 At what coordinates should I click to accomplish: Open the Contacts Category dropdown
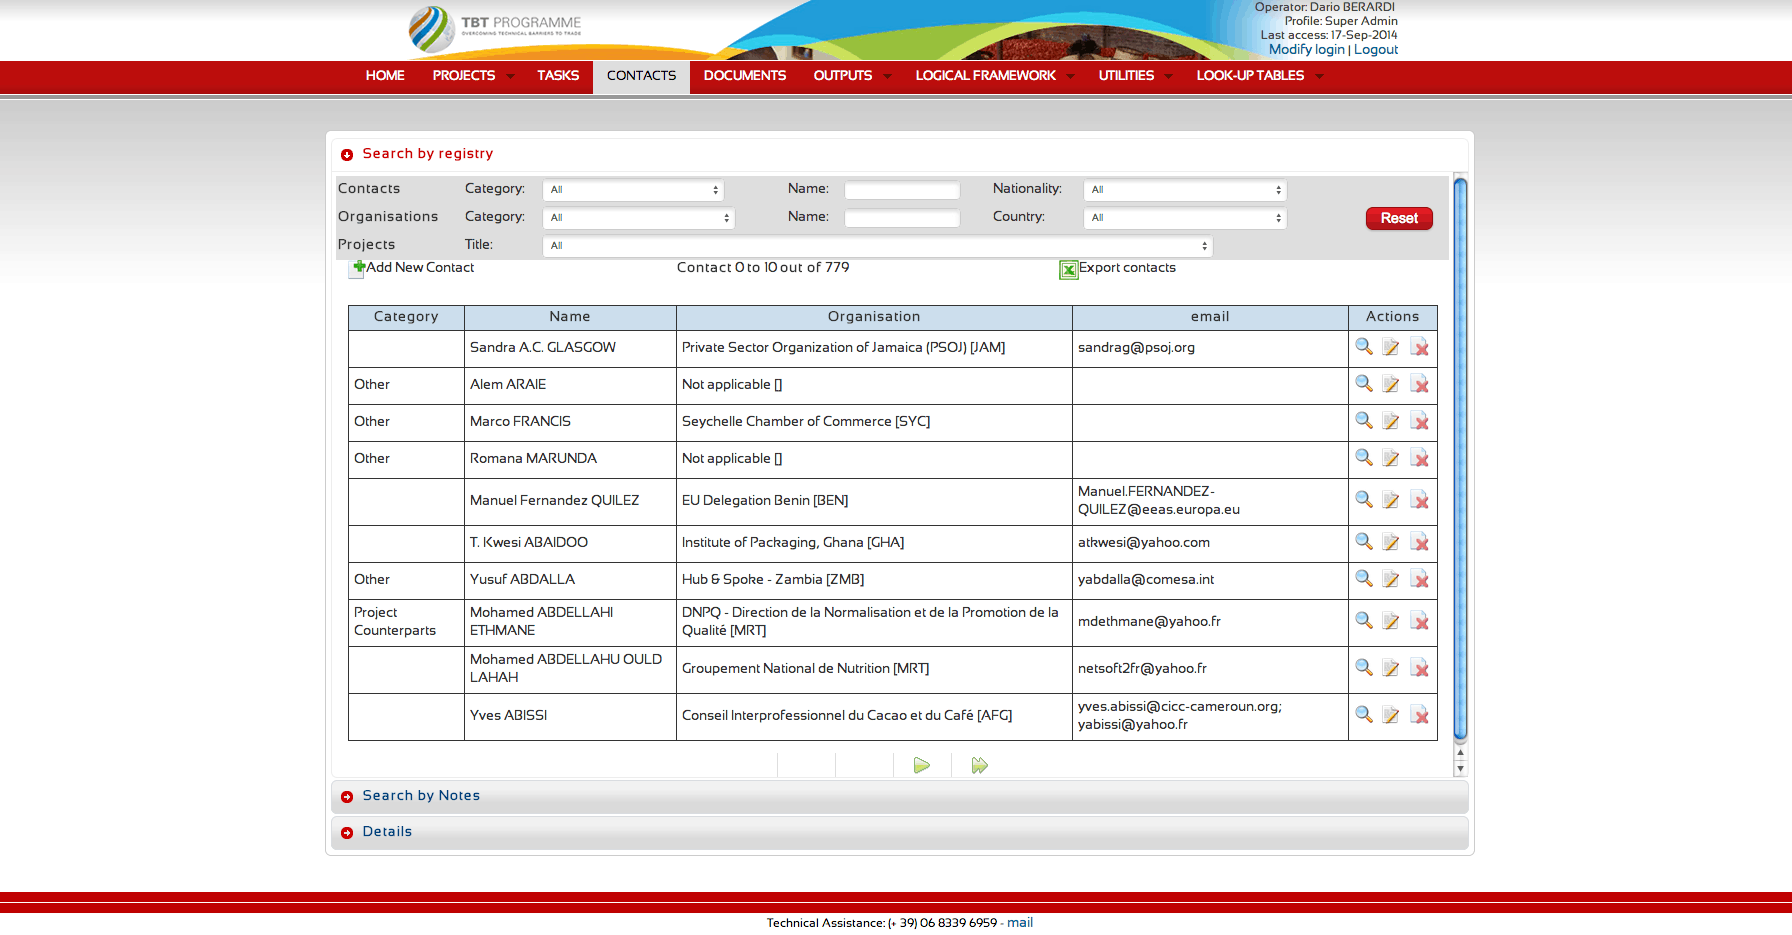[x=634, y=190]
